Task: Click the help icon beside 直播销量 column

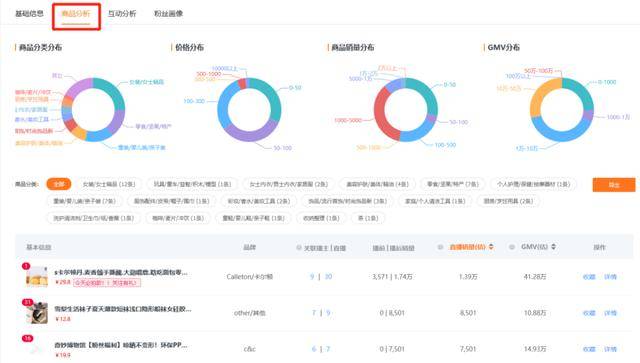Action: point(440,247)
